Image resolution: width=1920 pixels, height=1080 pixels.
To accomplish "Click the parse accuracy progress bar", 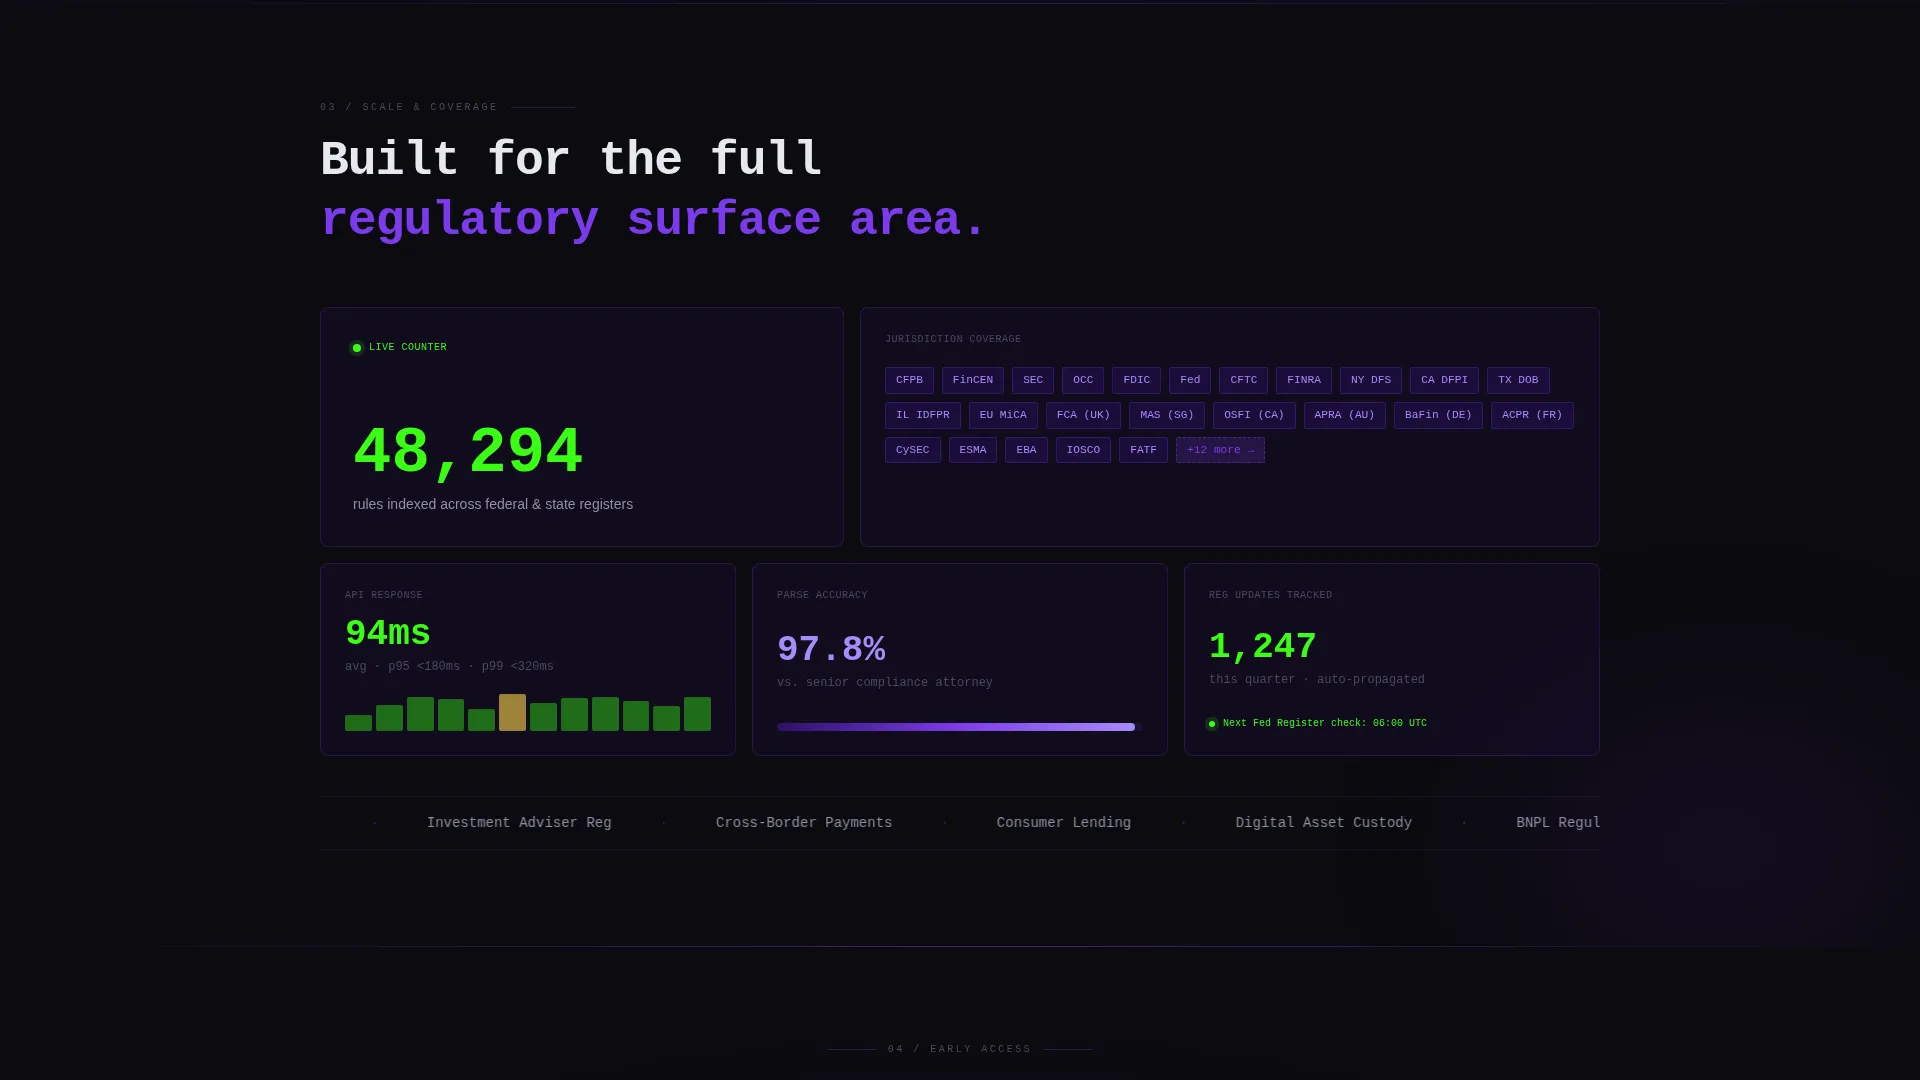I will pos(960,727).
